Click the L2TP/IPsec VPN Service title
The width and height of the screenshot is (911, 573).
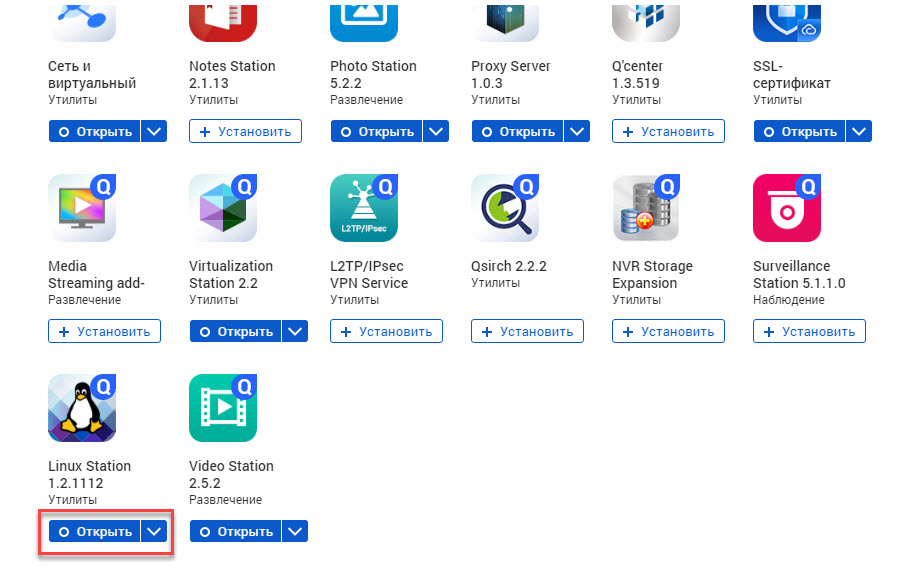(x=369, y=274)
